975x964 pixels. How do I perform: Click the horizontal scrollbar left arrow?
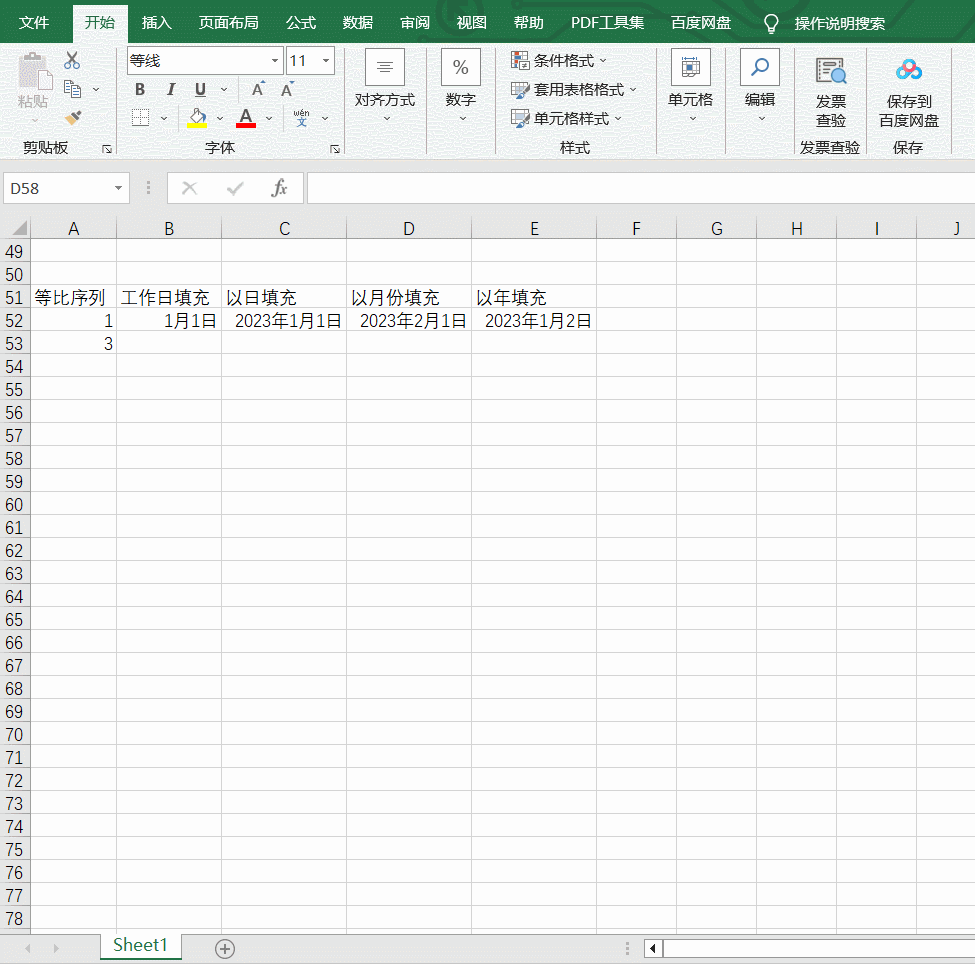(653, 948)
